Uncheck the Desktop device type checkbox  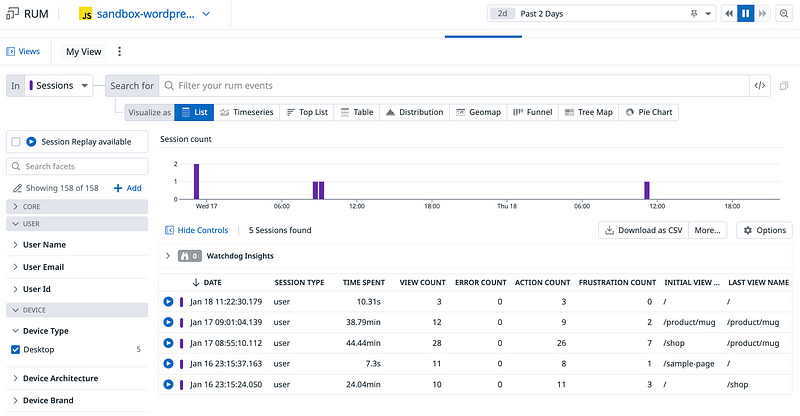15,349
